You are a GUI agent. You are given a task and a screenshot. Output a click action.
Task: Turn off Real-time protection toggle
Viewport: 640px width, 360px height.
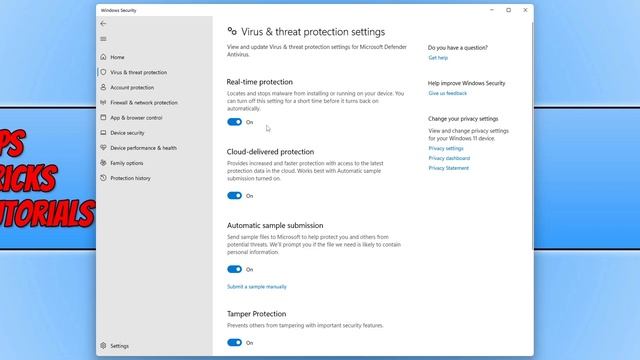(x=235, y=122)
